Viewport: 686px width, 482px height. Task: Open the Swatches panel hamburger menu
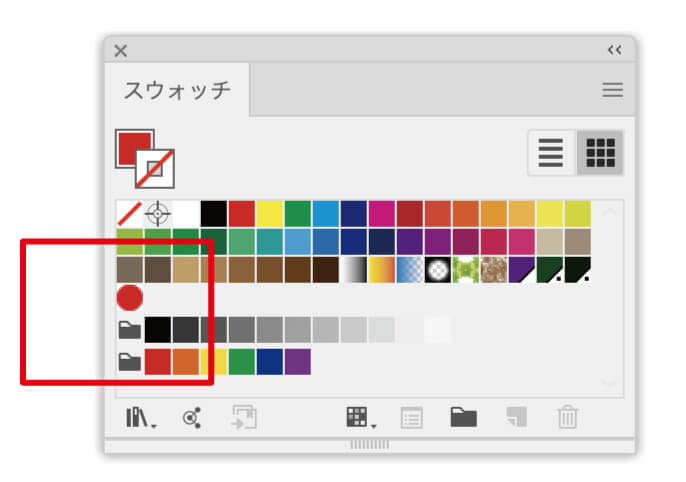click(x=612, y=90)
